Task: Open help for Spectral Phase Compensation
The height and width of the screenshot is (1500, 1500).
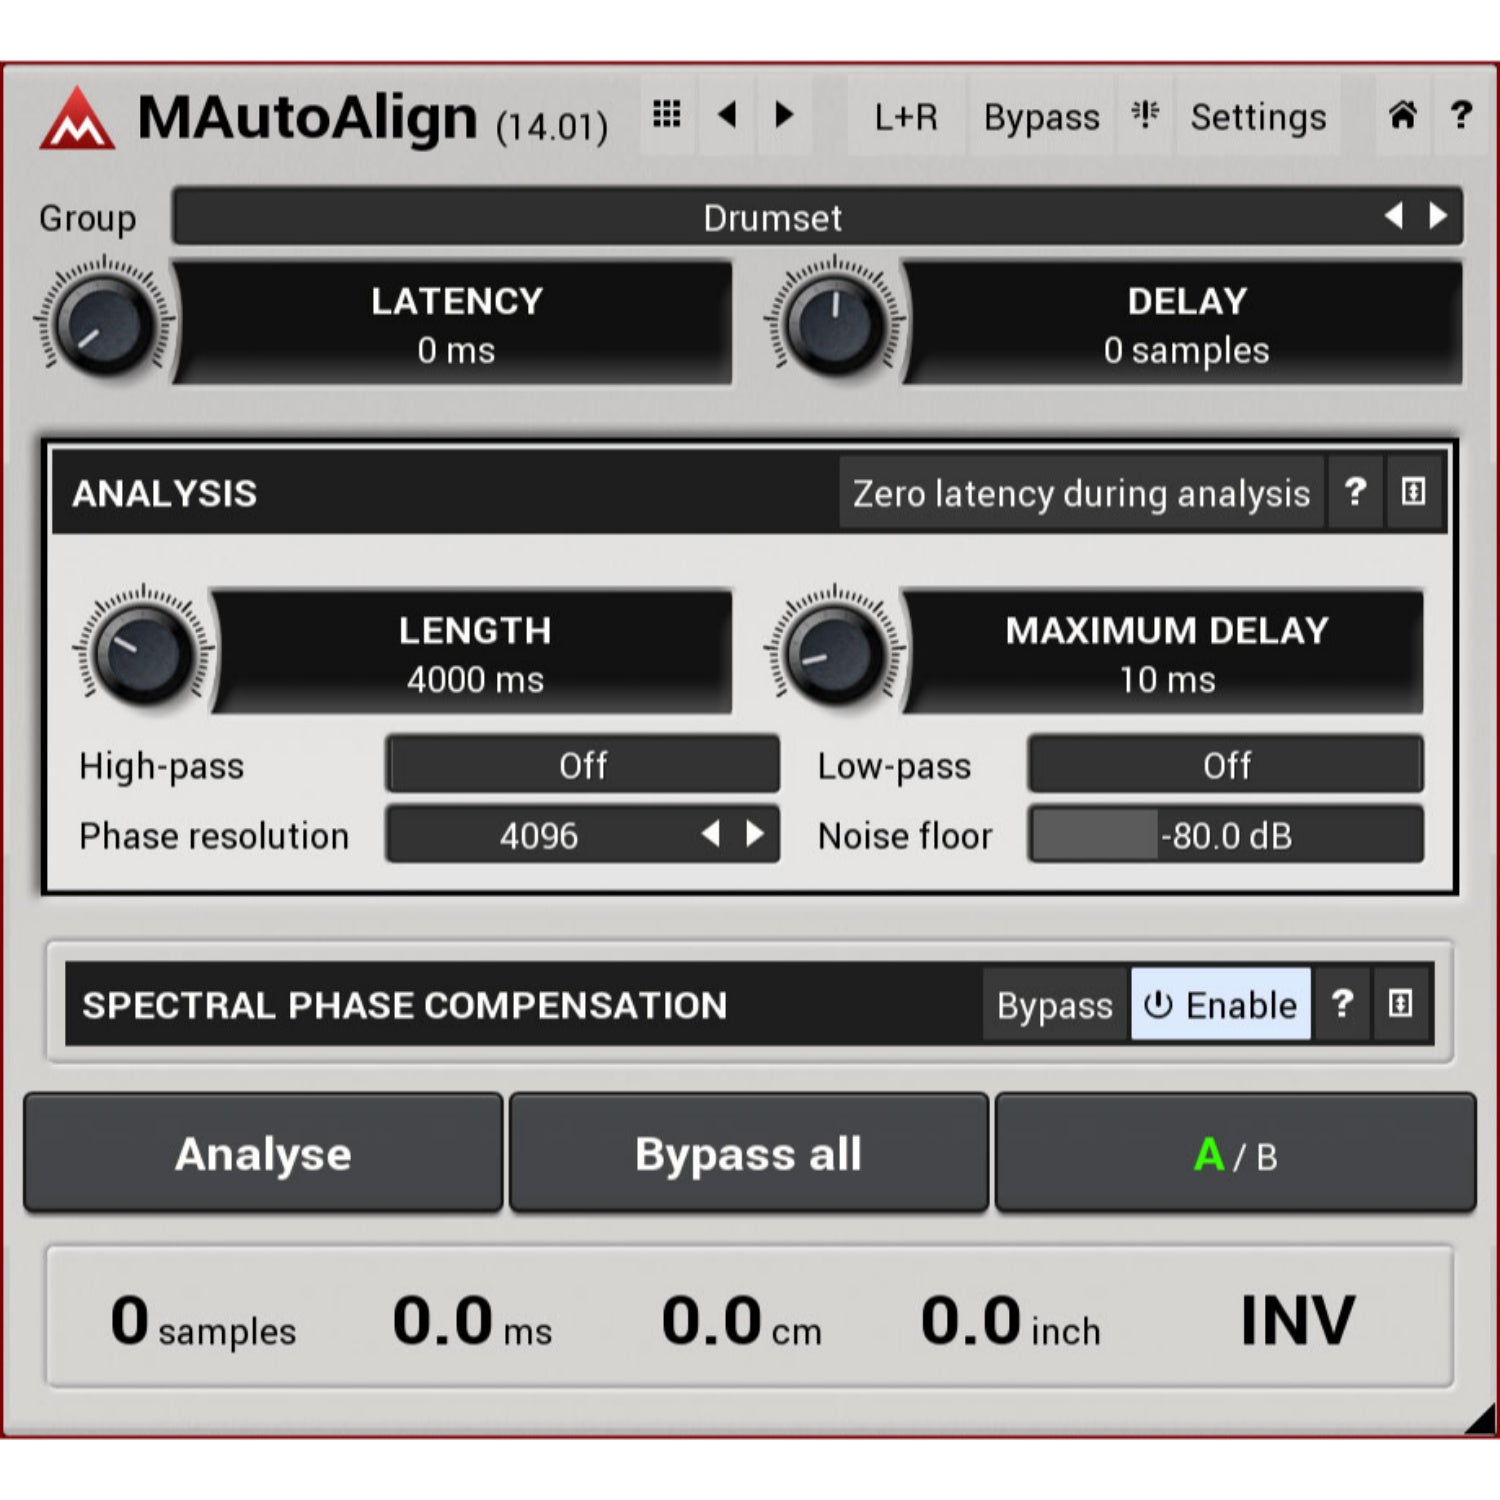Action: [1342, 1003]
